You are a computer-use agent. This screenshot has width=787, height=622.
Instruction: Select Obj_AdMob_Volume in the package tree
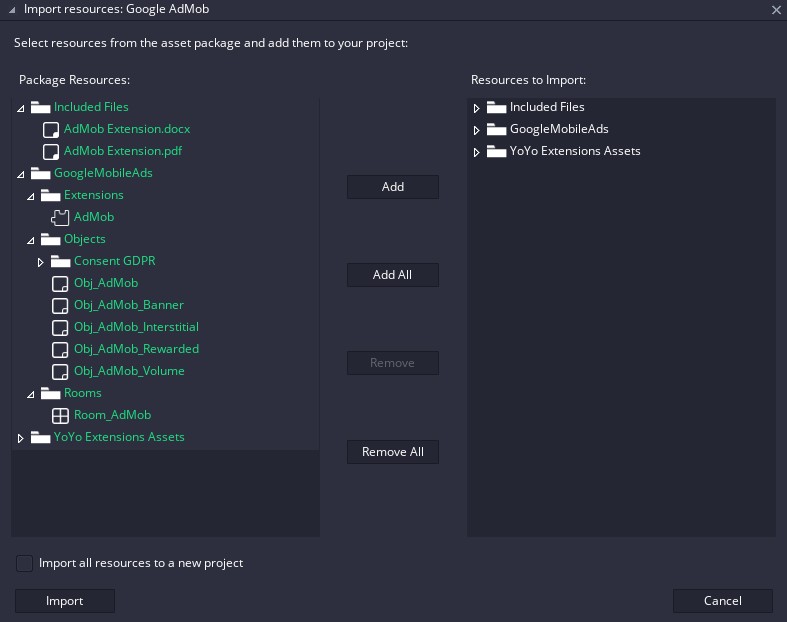tap(129, 371)
